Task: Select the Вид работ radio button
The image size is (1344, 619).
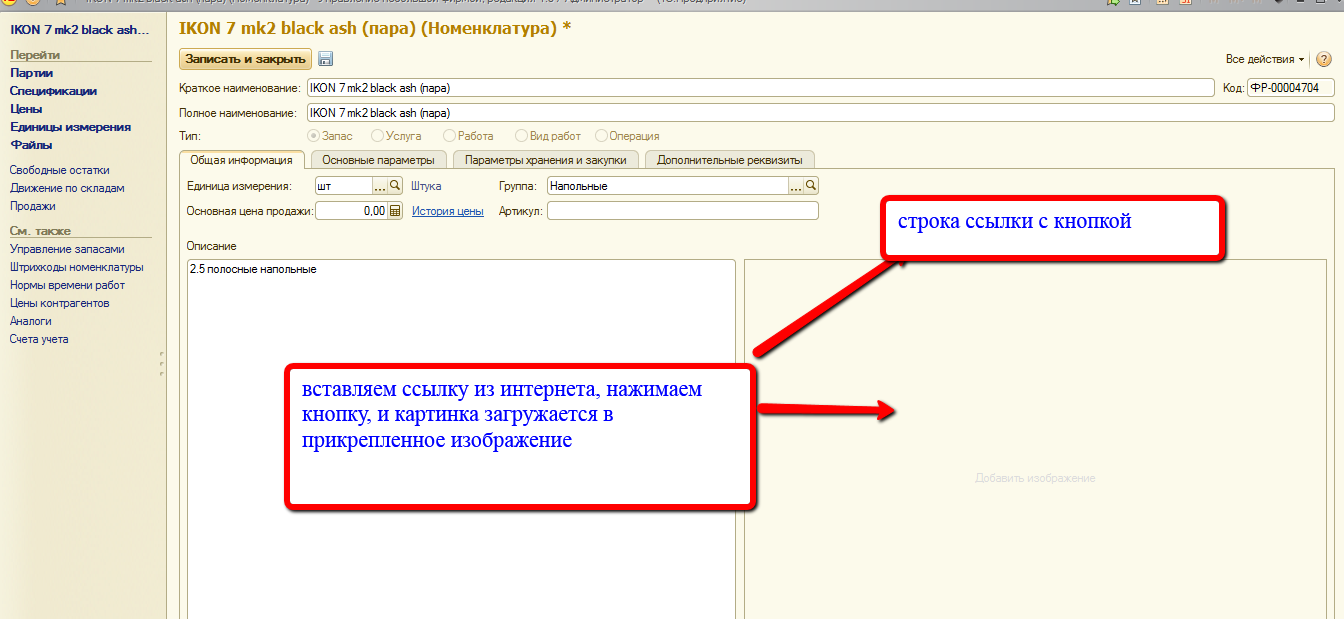Action: 521,136
